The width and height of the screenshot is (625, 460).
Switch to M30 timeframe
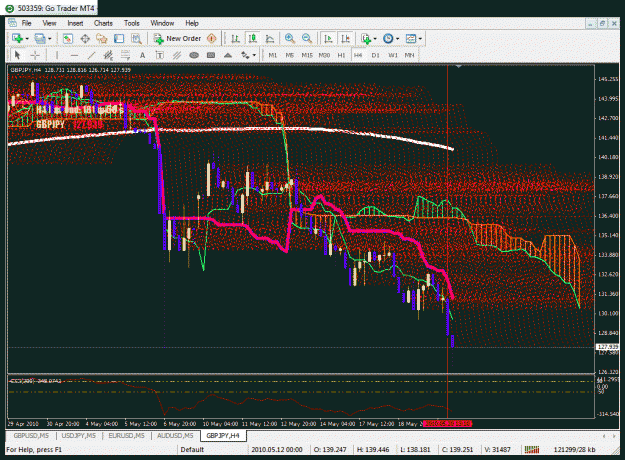(324, 55)
